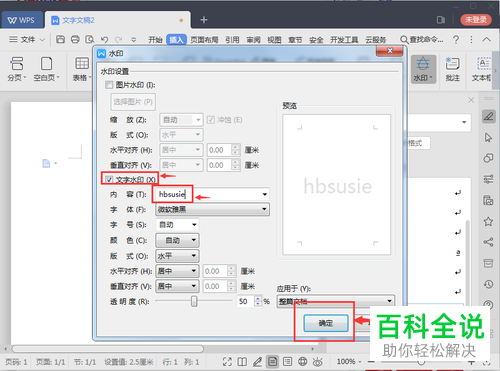Click the 文本框 text box icon
500x371 pixels.
[x=482, y=69]
